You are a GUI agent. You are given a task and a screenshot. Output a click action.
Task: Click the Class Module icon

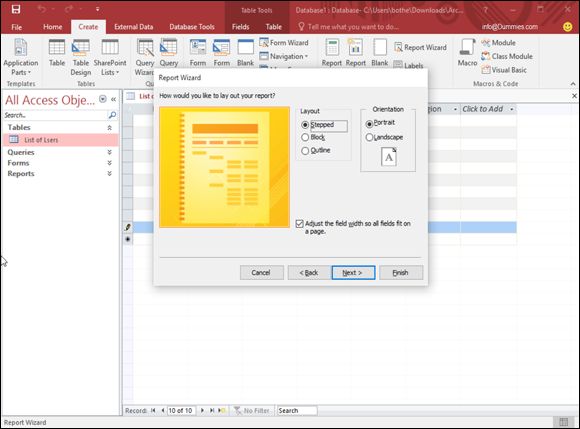pos(486,56)
